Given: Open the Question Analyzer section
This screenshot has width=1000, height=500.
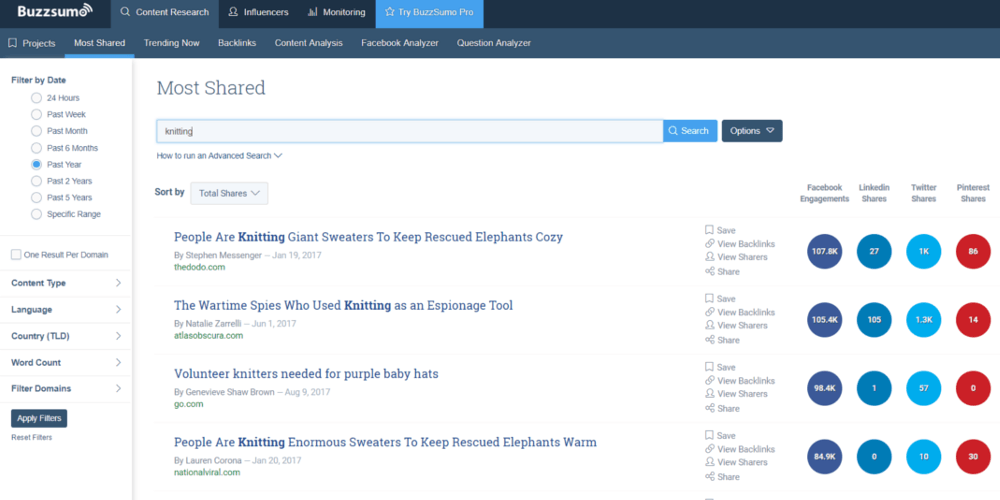Looking at the screenshot, I should 494,43.
